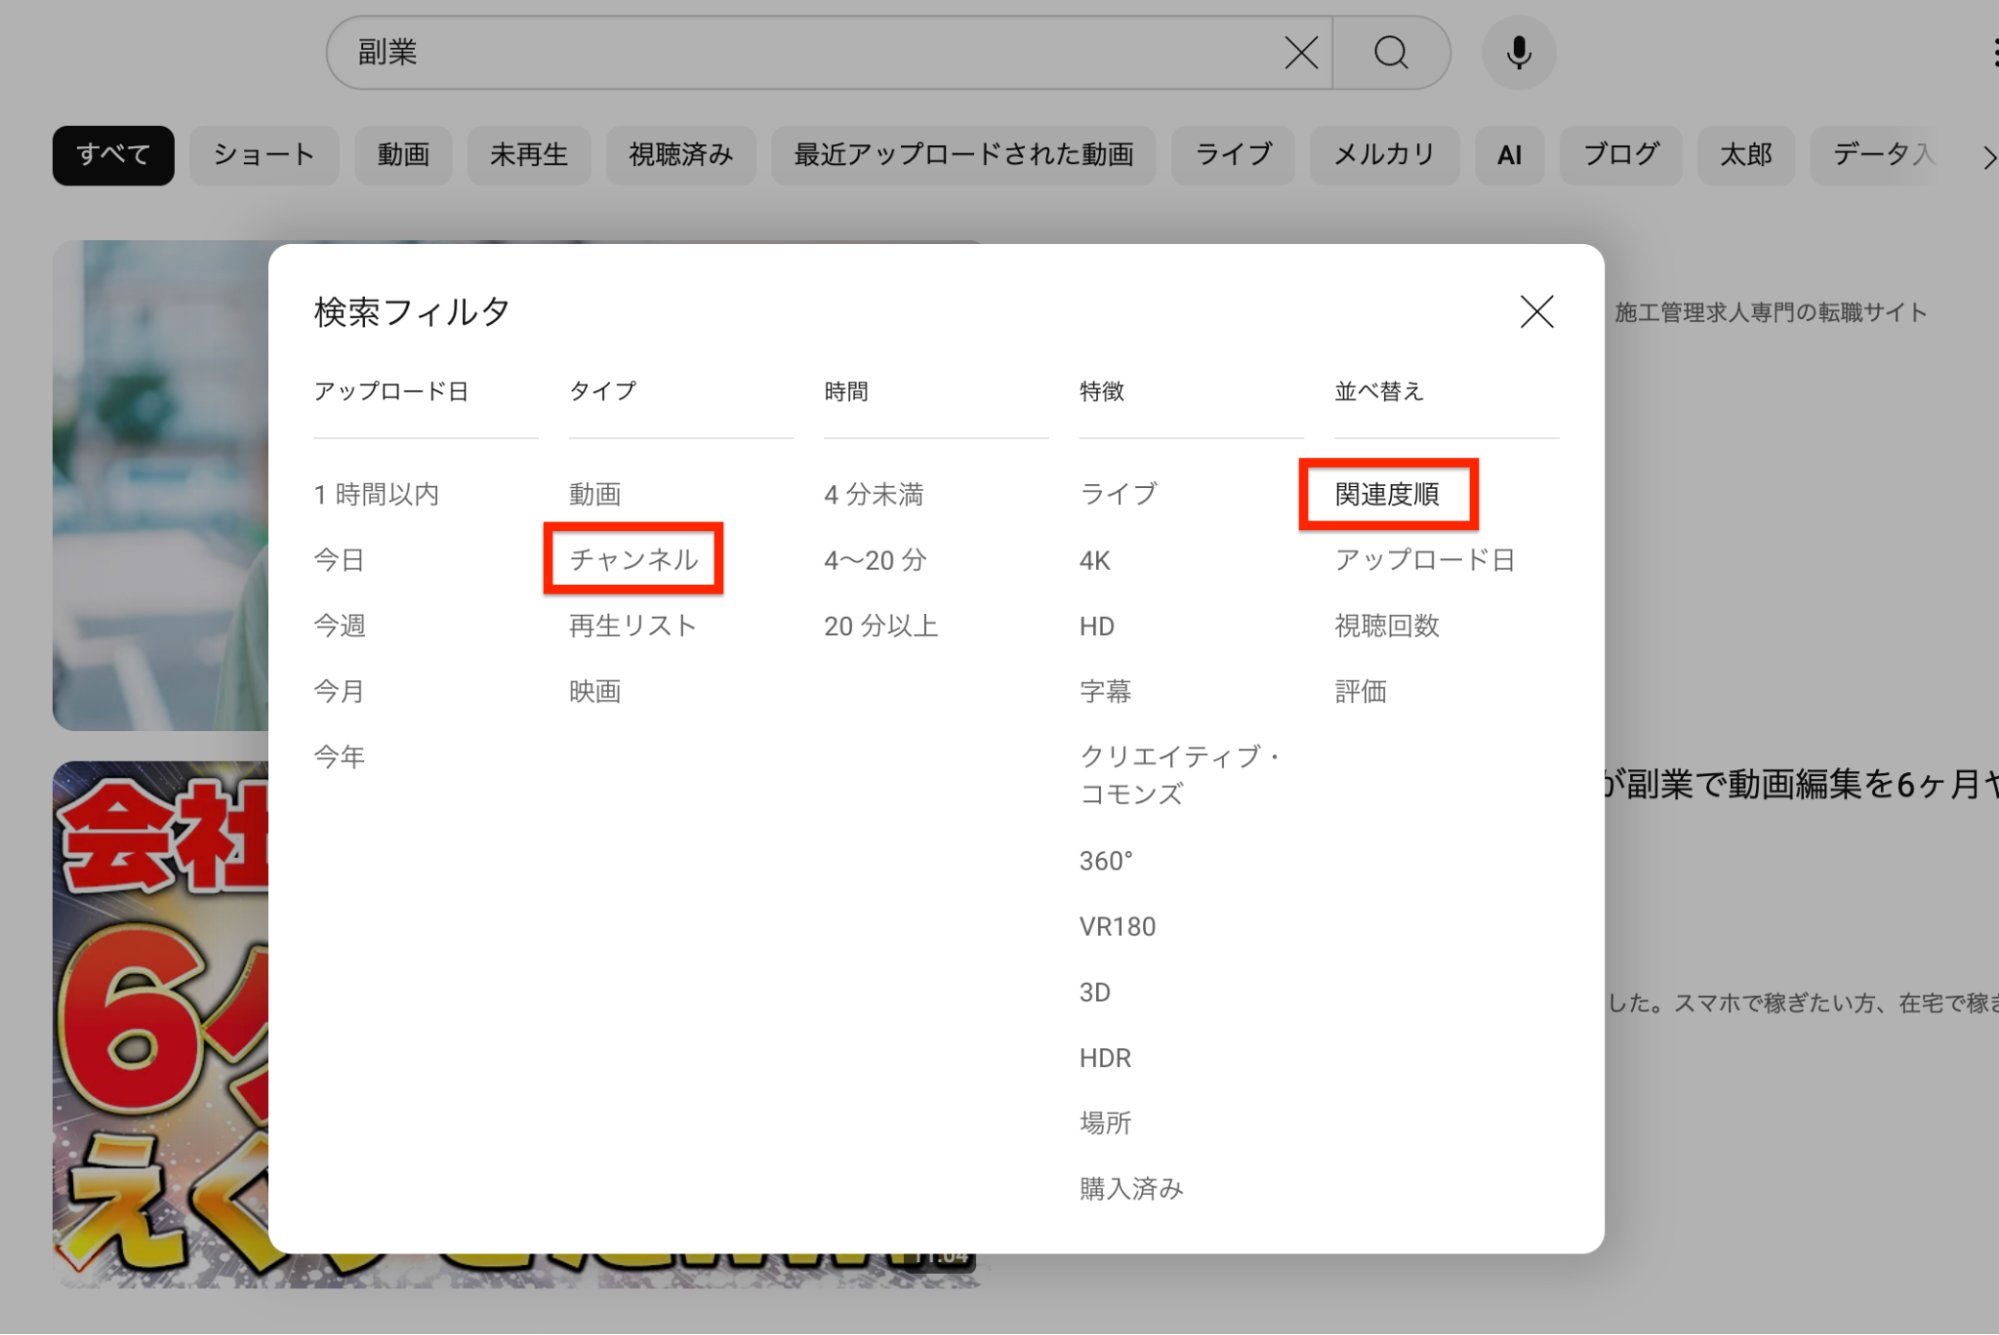The image size is (1999, 1335).
Task: Select the すべて filter chip
Action: tap(113, 155)
